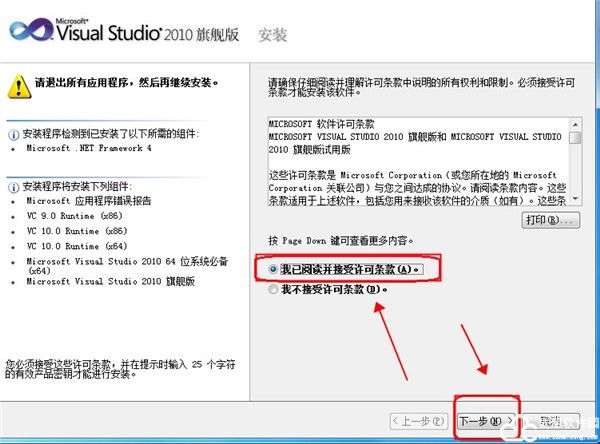600x444 pixels.
Task: Click the 取消 button
Action: click(x=550, y=421)
